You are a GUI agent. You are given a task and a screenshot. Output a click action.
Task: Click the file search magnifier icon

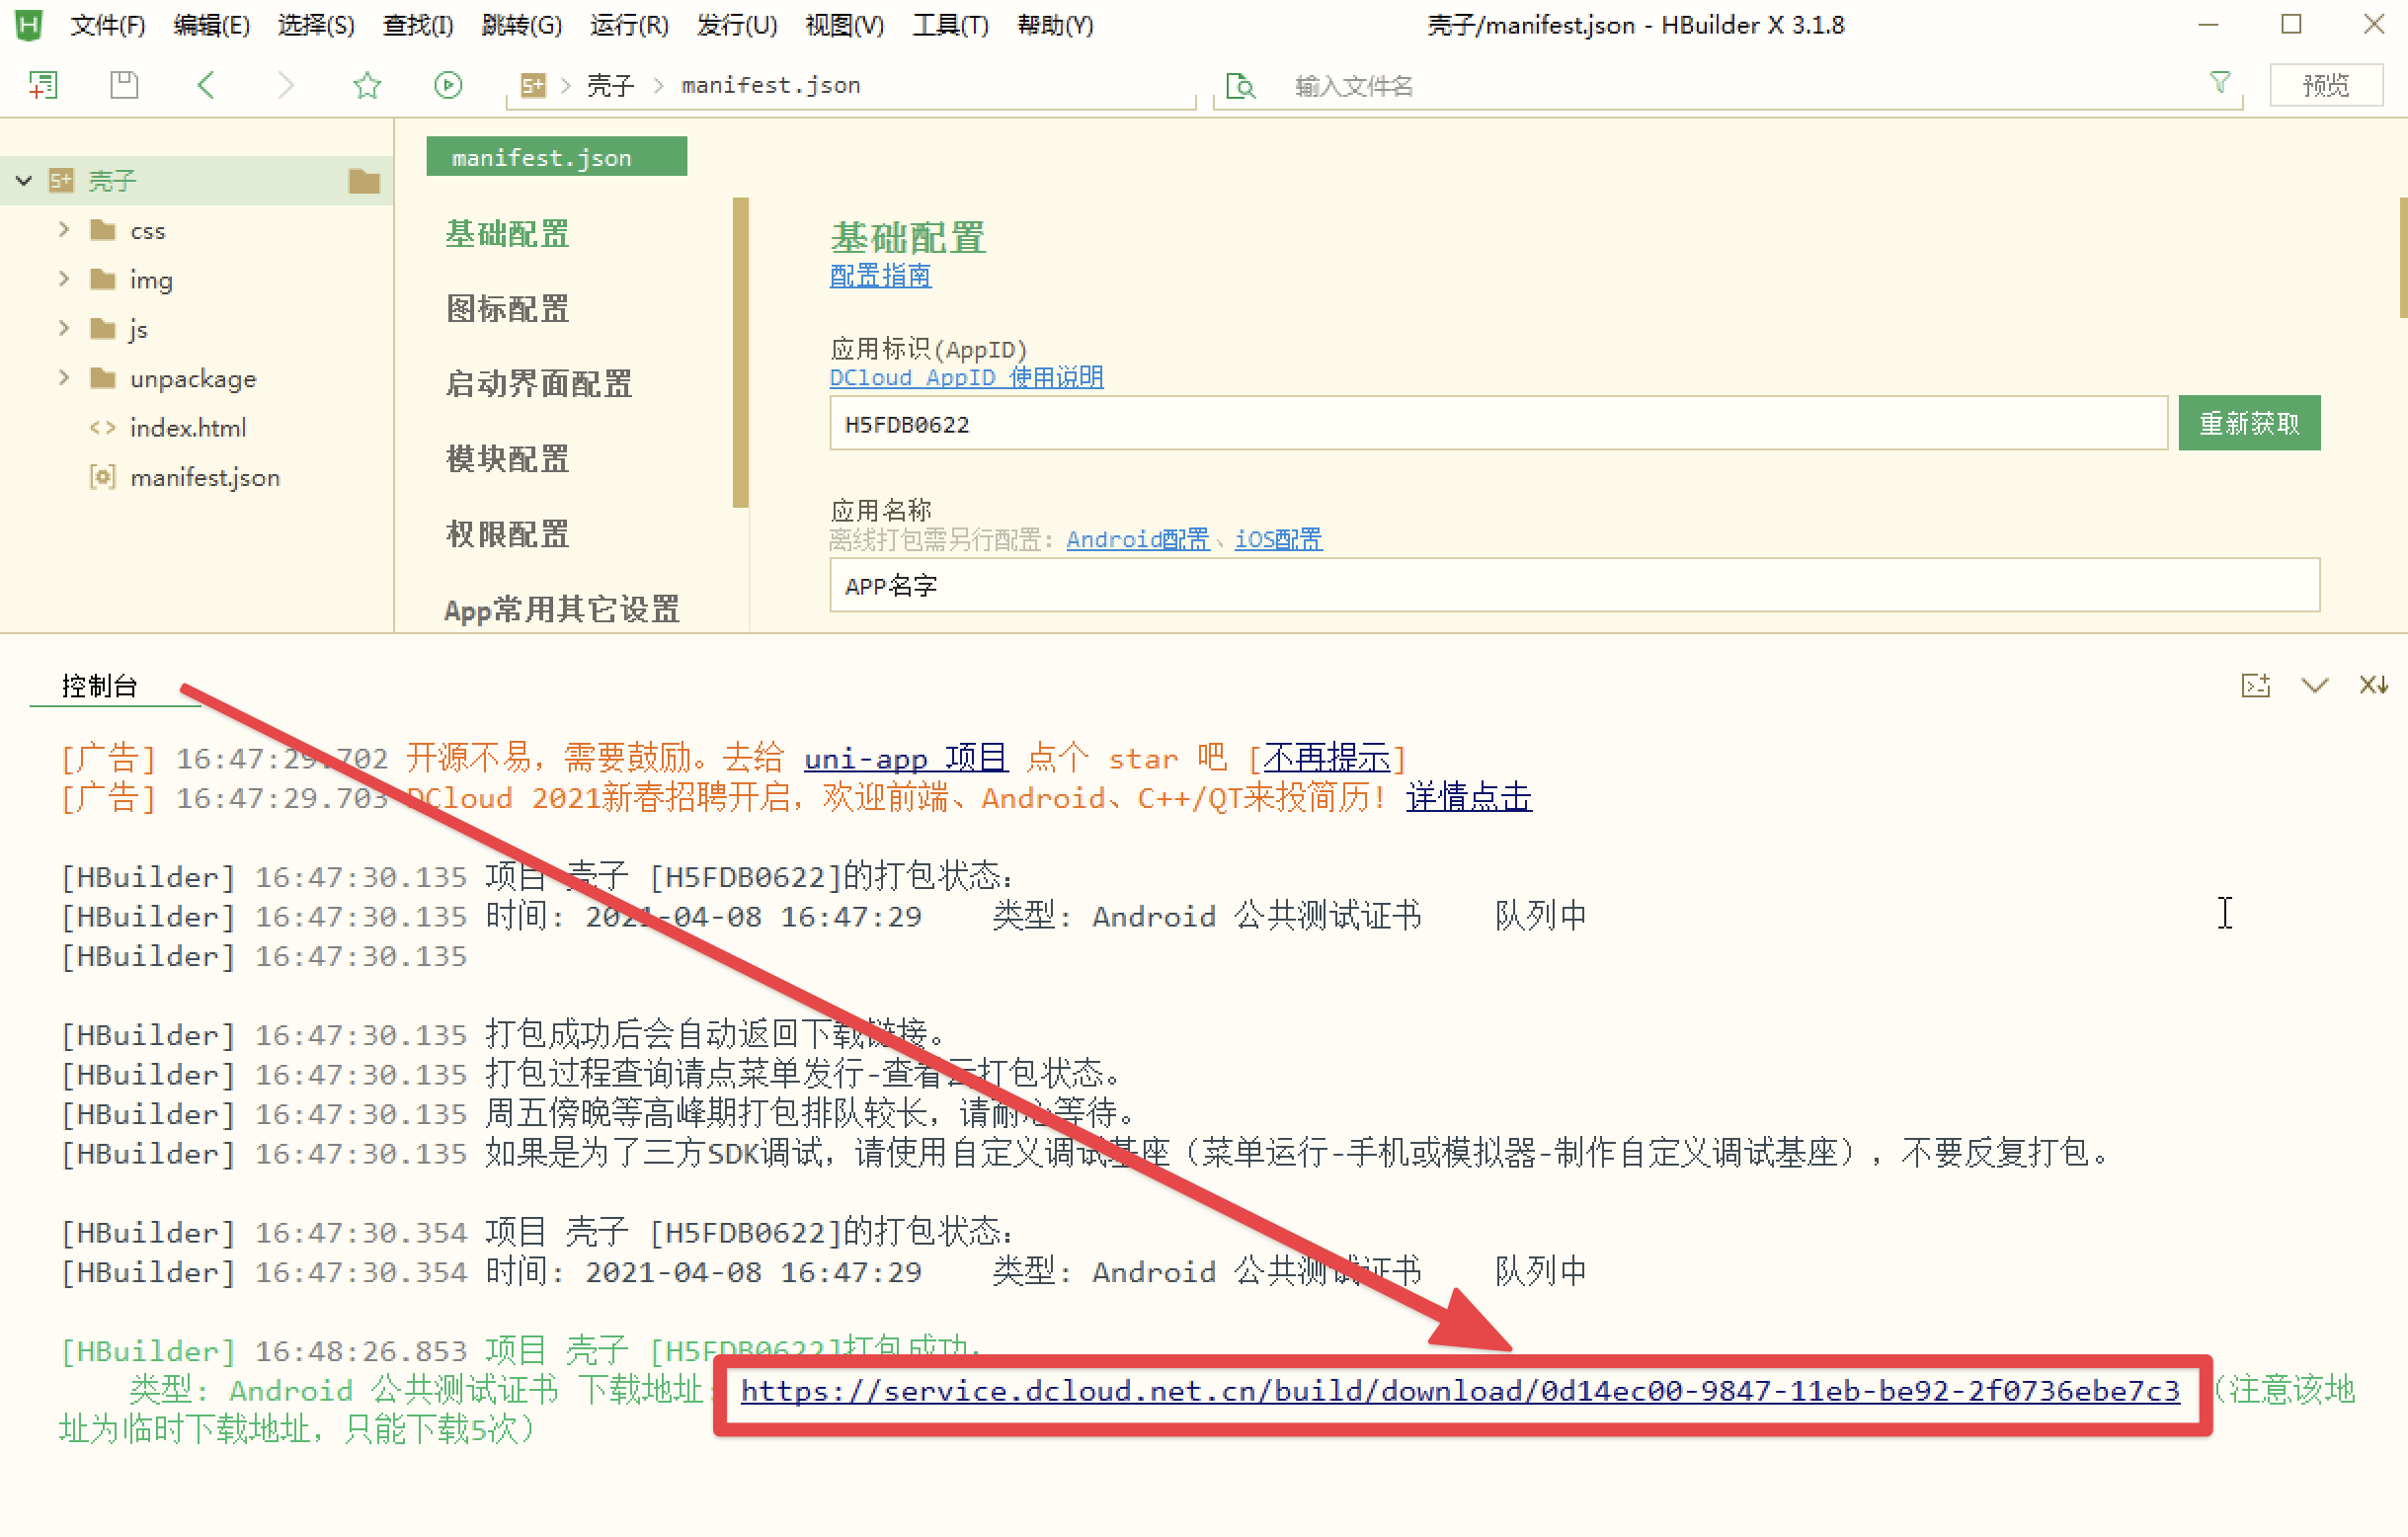click(1240, 86)
